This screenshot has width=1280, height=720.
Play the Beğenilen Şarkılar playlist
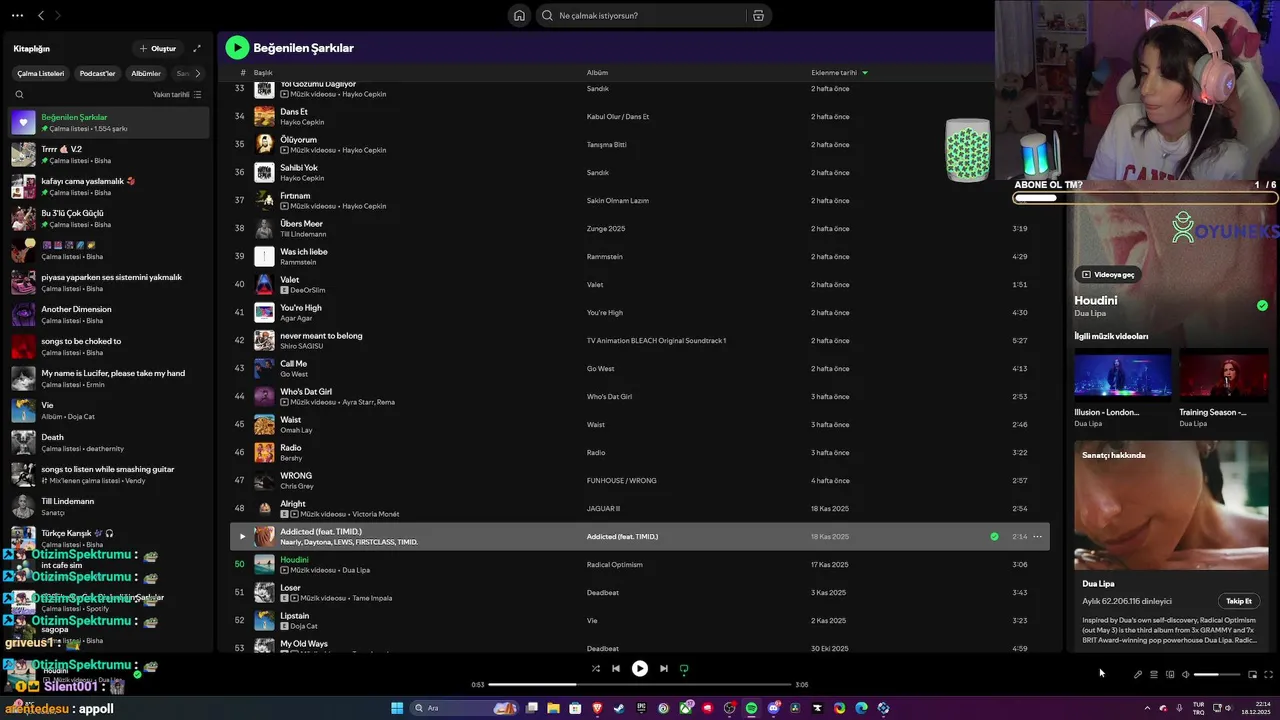click(x=237, y=47)
